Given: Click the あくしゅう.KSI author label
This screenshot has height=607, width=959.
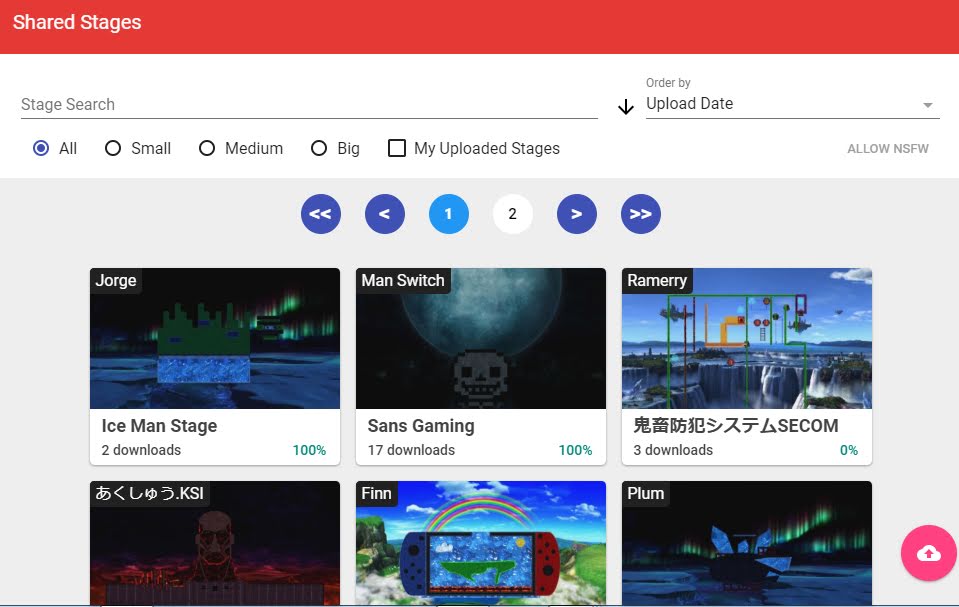Looking at the screenshot, I should click(149, 493).
